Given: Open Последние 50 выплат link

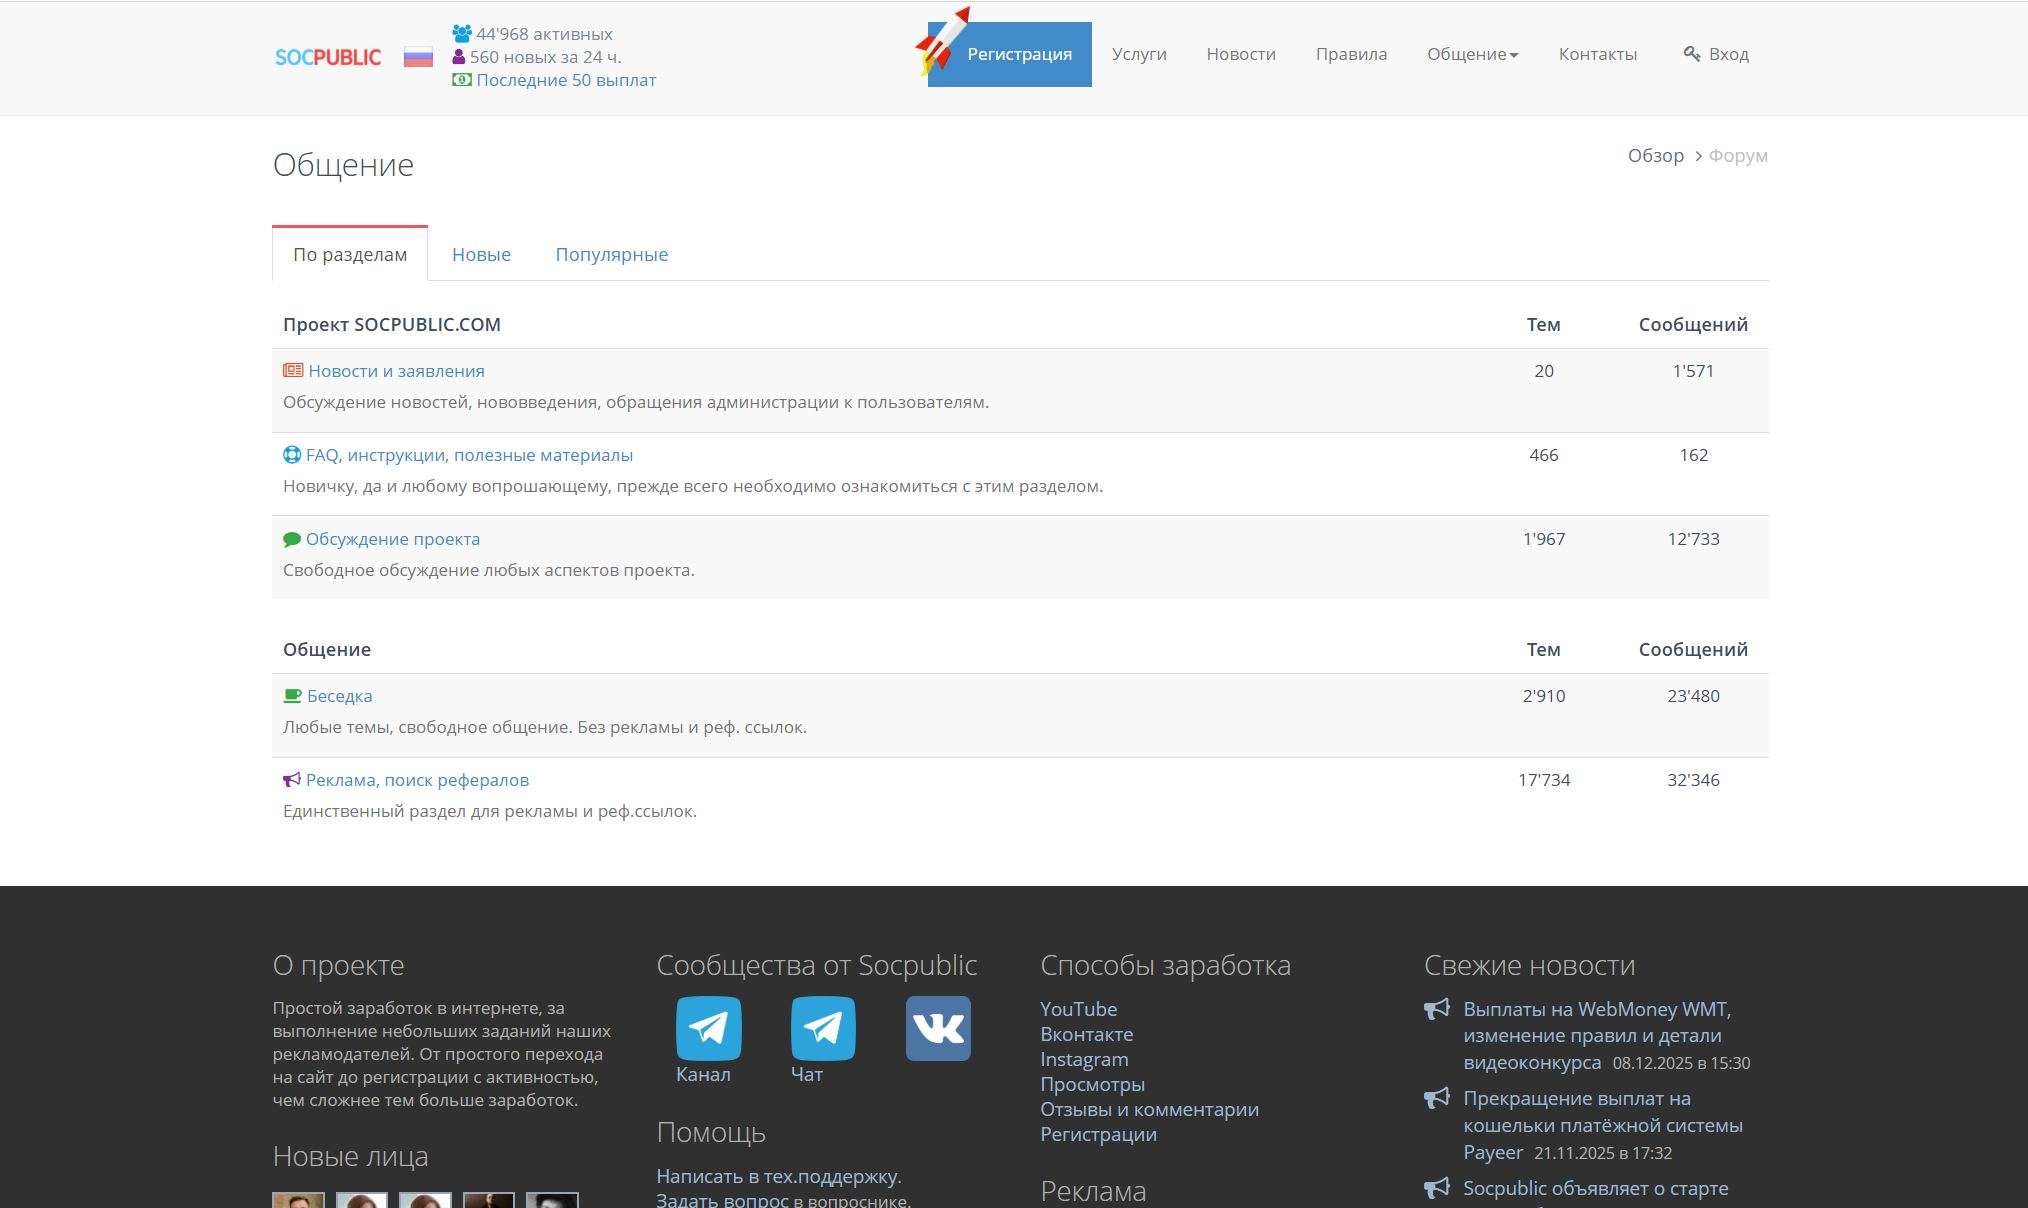Looking at the screenshot, I should (566, 80).
